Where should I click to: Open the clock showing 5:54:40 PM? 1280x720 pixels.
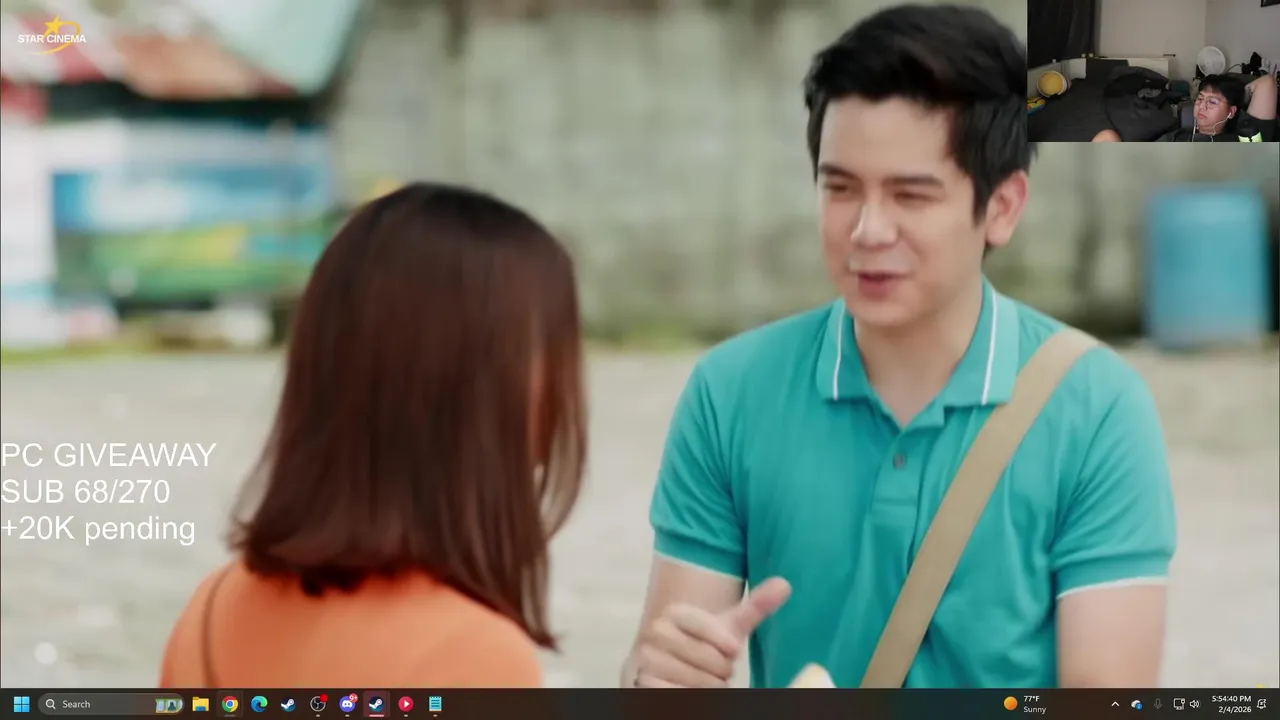point(1231,704)
